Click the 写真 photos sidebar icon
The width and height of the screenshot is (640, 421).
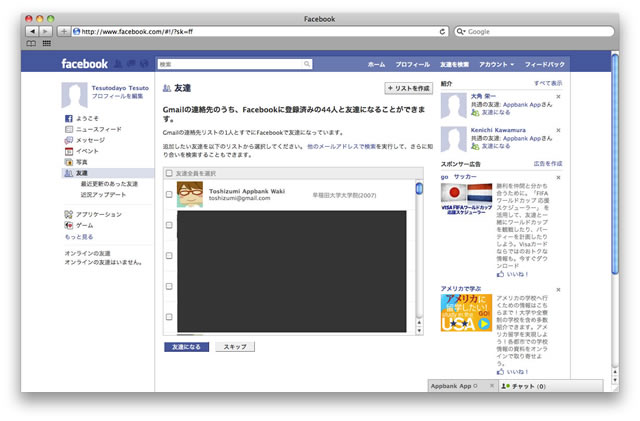click(x=69, y=162)
